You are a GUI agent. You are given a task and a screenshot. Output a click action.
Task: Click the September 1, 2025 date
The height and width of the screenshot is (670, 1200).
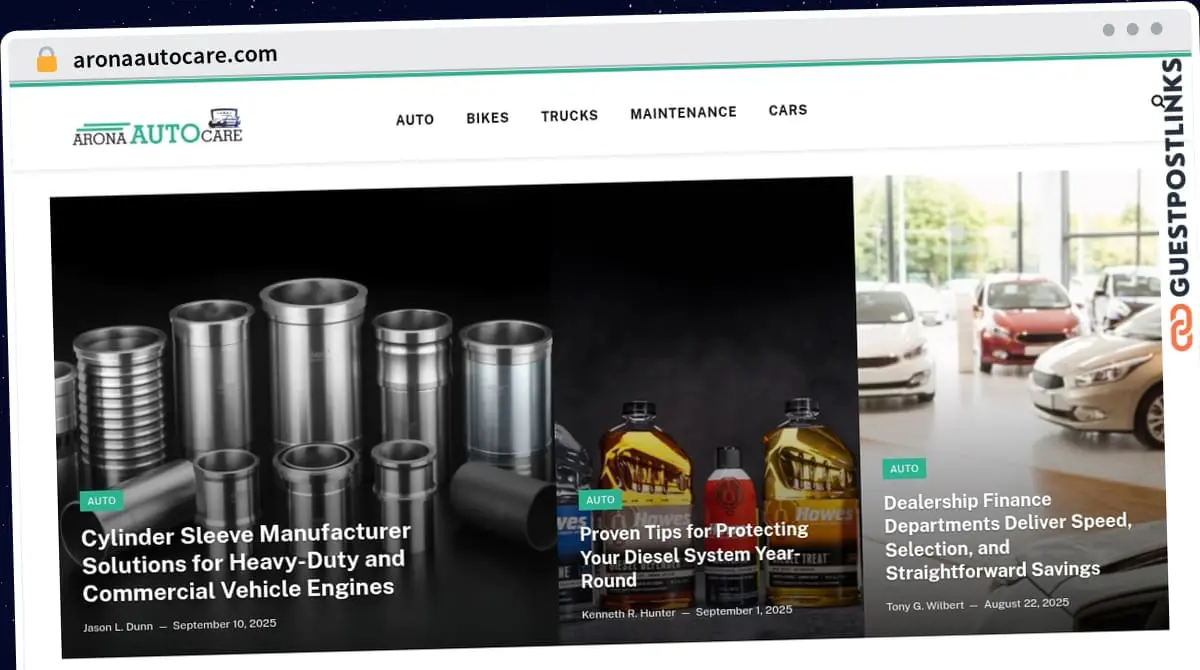(x=744, y=611)
